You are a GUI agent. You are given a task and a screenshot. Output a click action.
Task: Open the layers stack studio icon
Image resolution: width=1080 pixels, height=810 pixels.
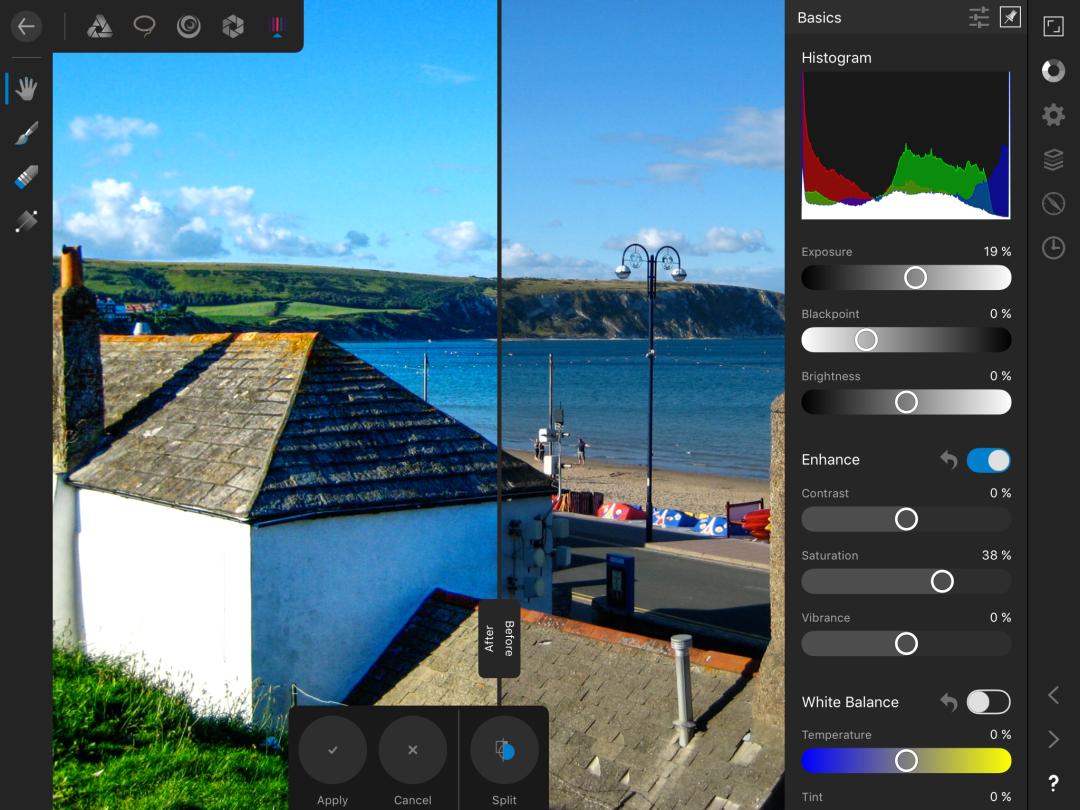(x=1053, y=160)
